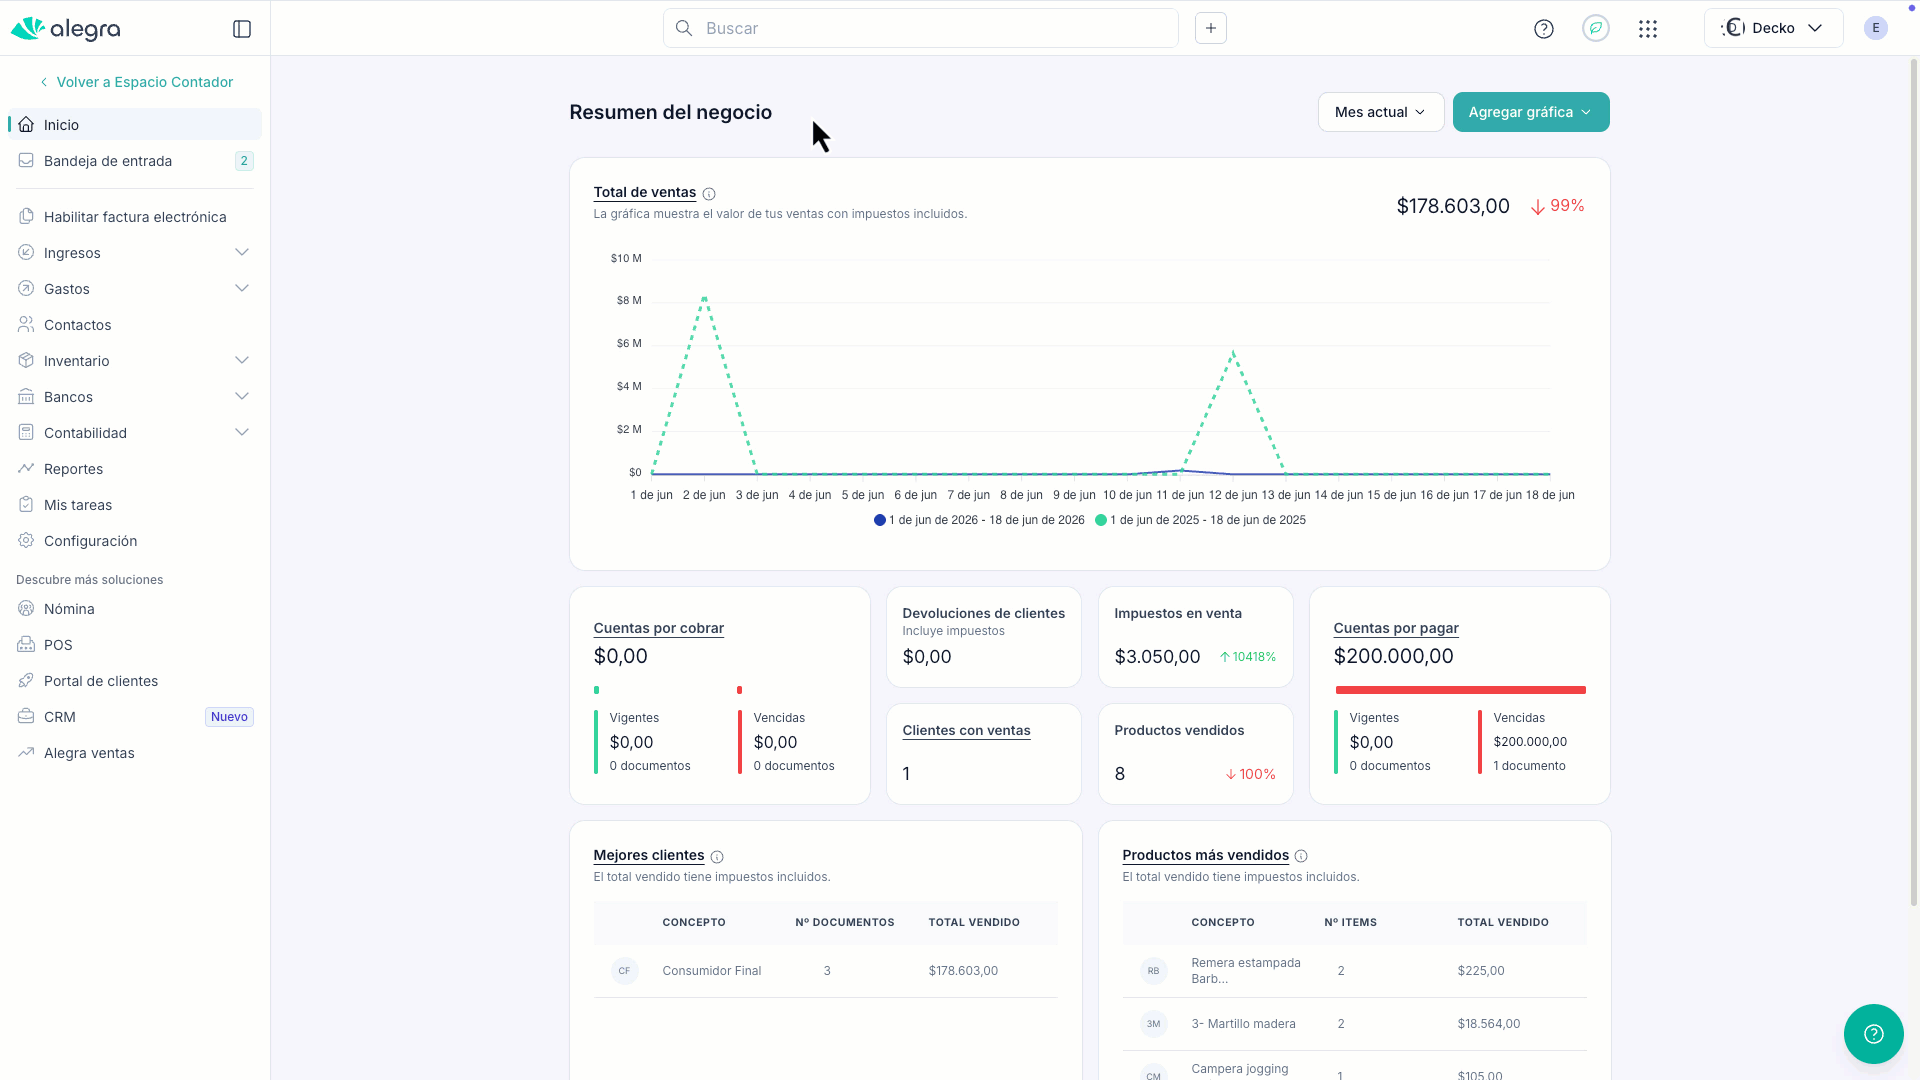Click the Buscar search field

coord(920,28)
